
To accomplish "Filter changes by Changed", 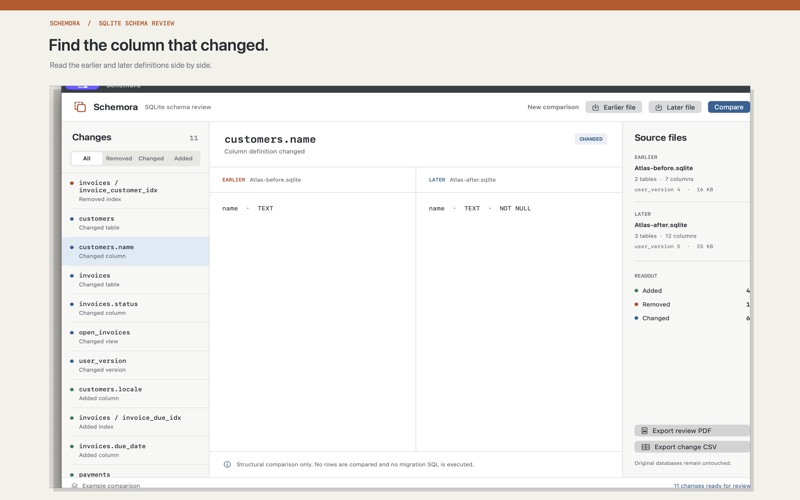I will [x=151, y=159].
